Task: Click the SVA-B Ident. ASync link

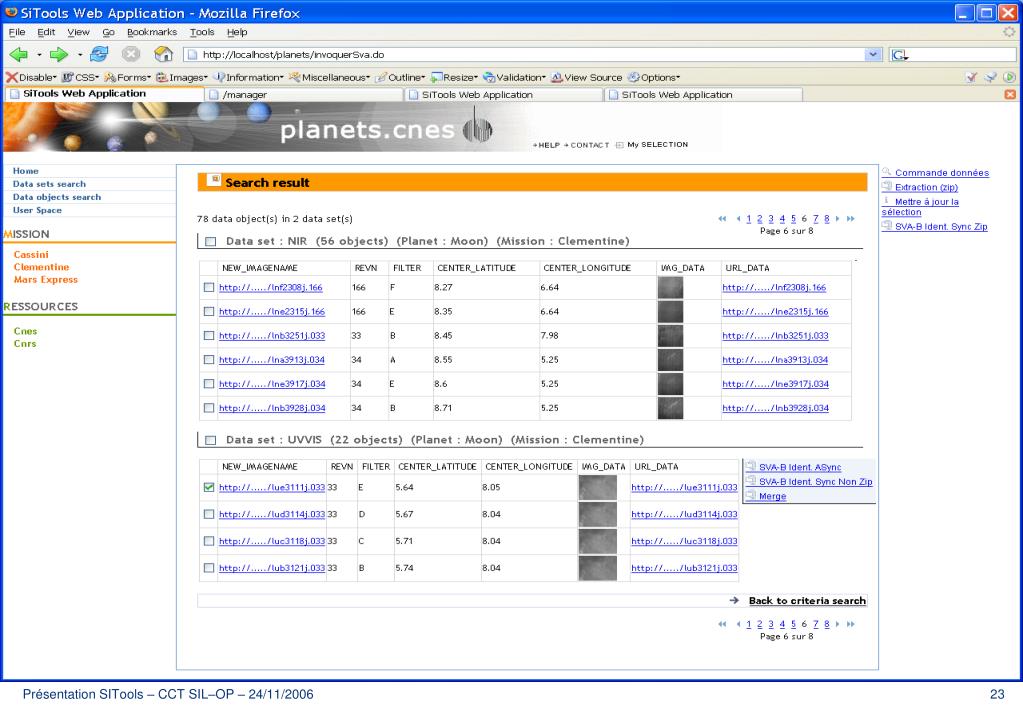Action: (800, 467)
